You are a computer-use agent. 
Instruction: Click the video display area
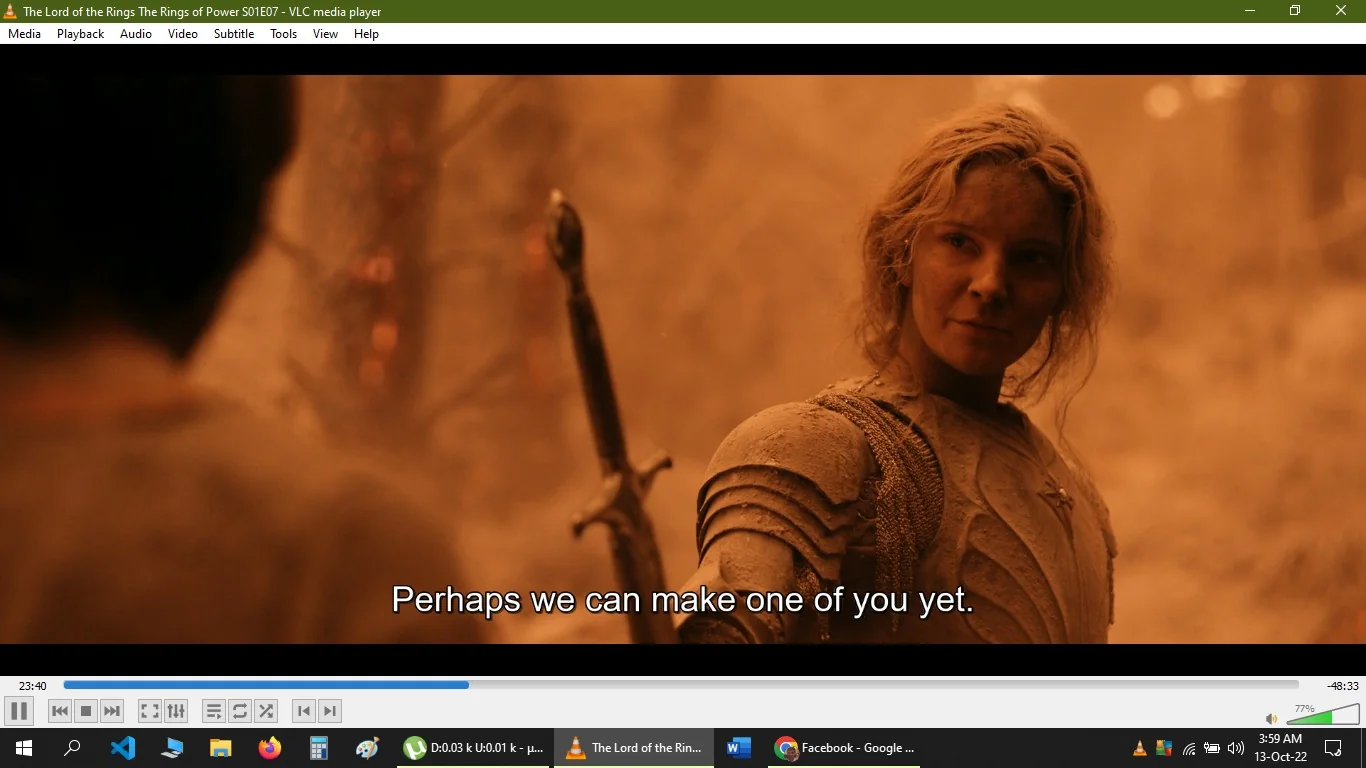pos(683,359)
